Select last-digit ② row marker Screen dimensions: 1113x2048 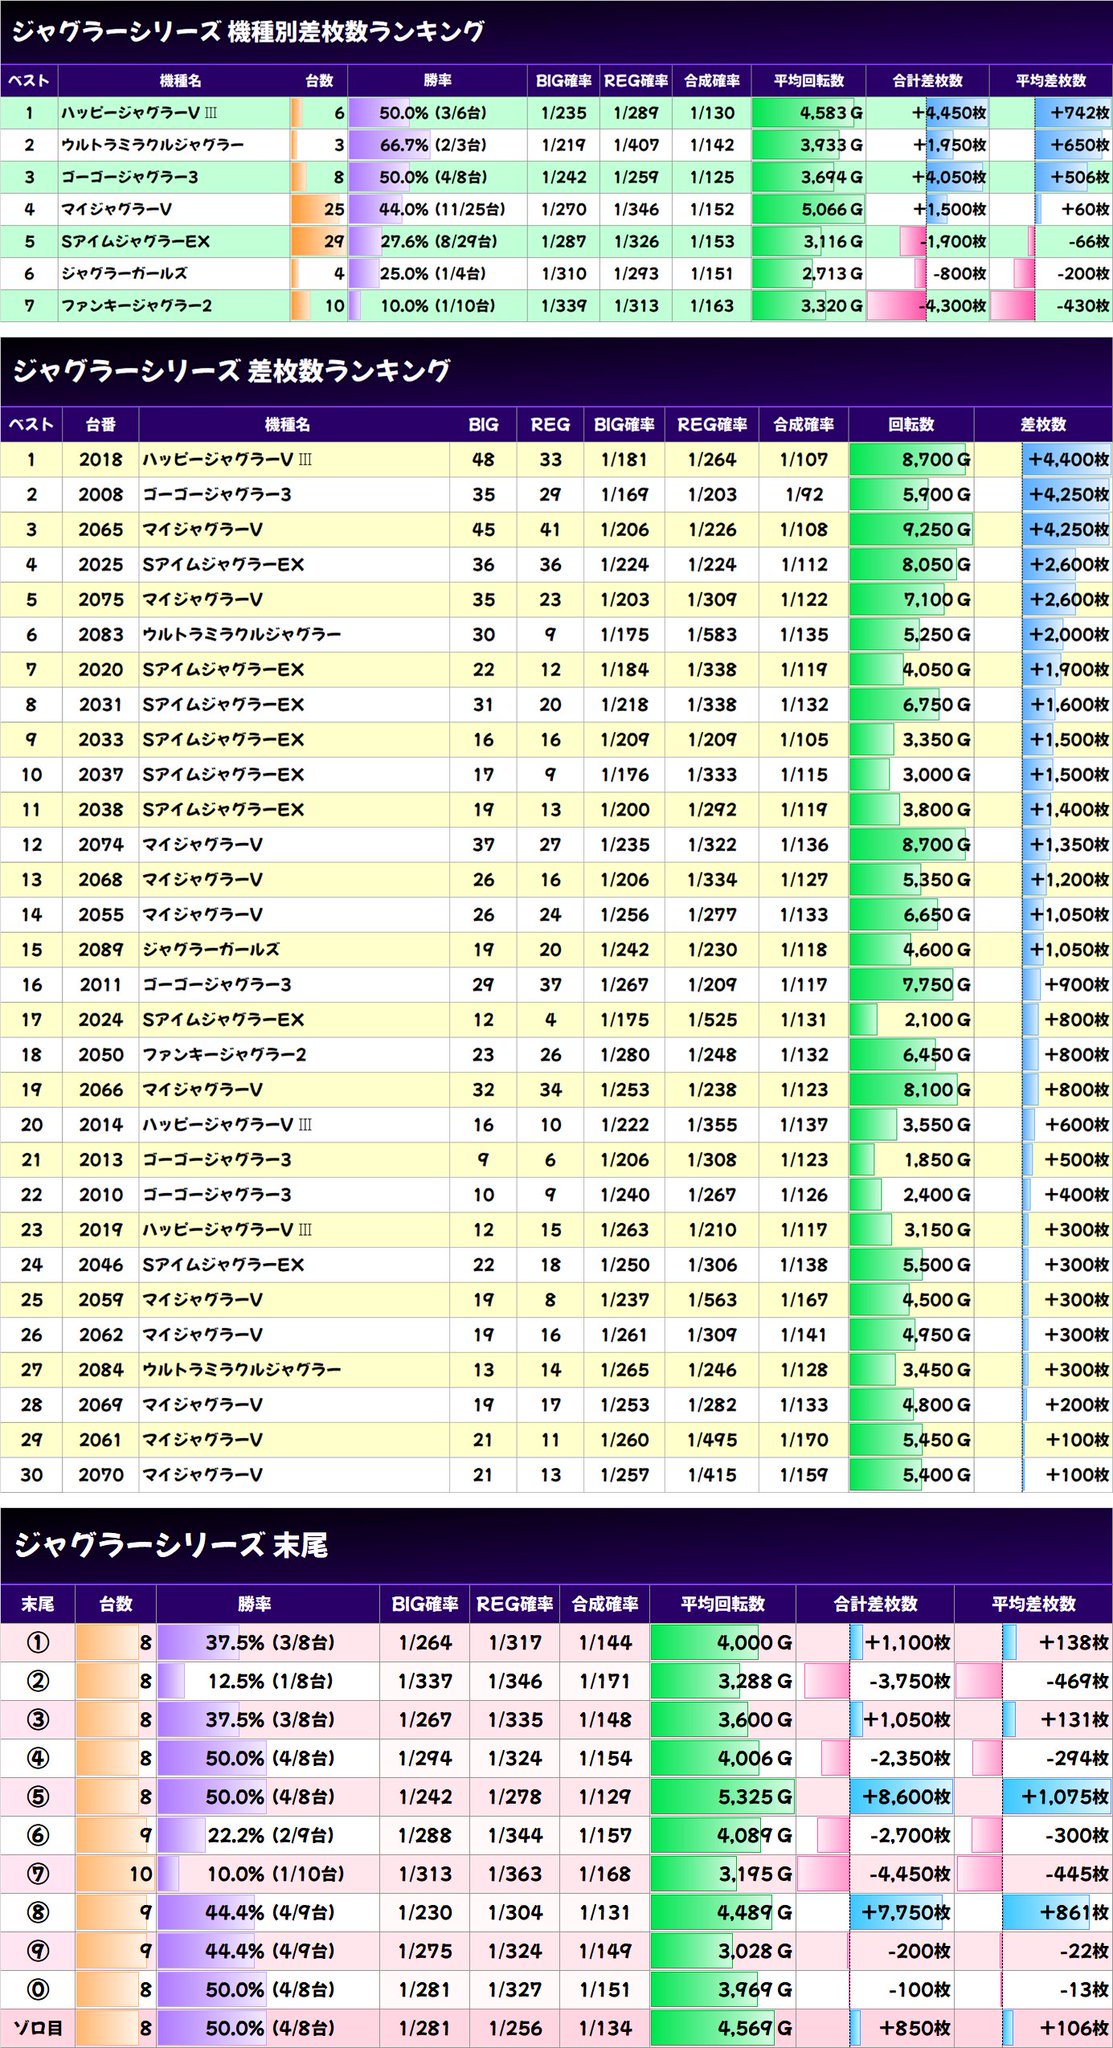click(37, 1681)
